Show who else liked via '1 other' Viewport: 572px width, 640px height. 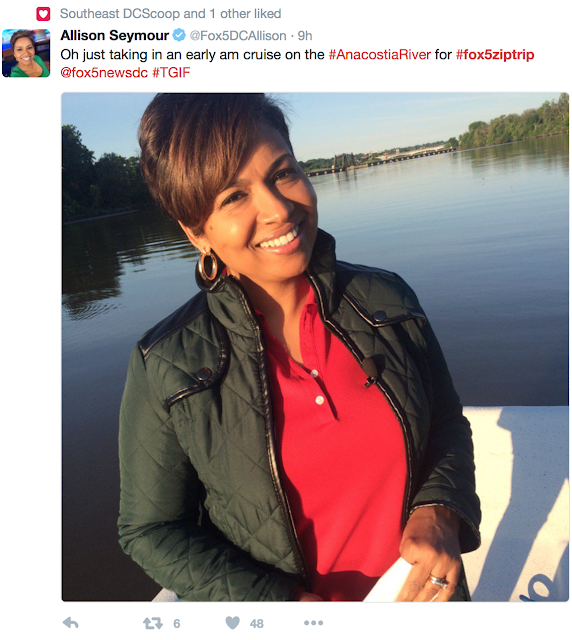coord(235,14)
